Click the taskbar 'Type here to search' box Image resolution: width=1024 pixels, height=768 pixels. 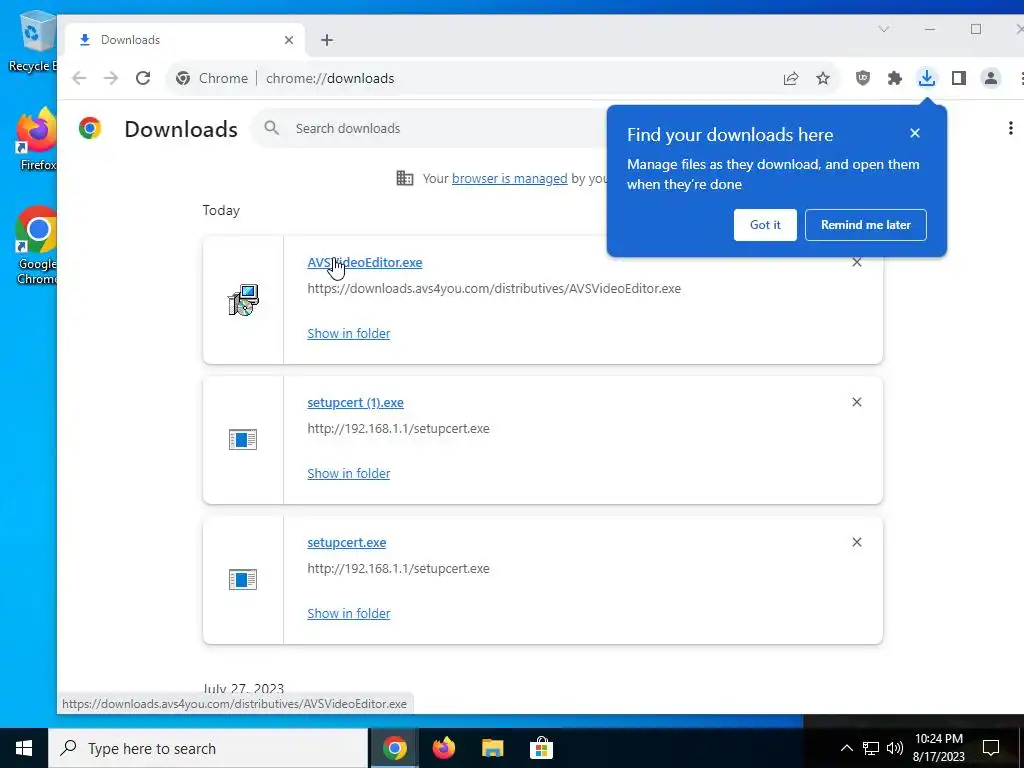point(208,748)
